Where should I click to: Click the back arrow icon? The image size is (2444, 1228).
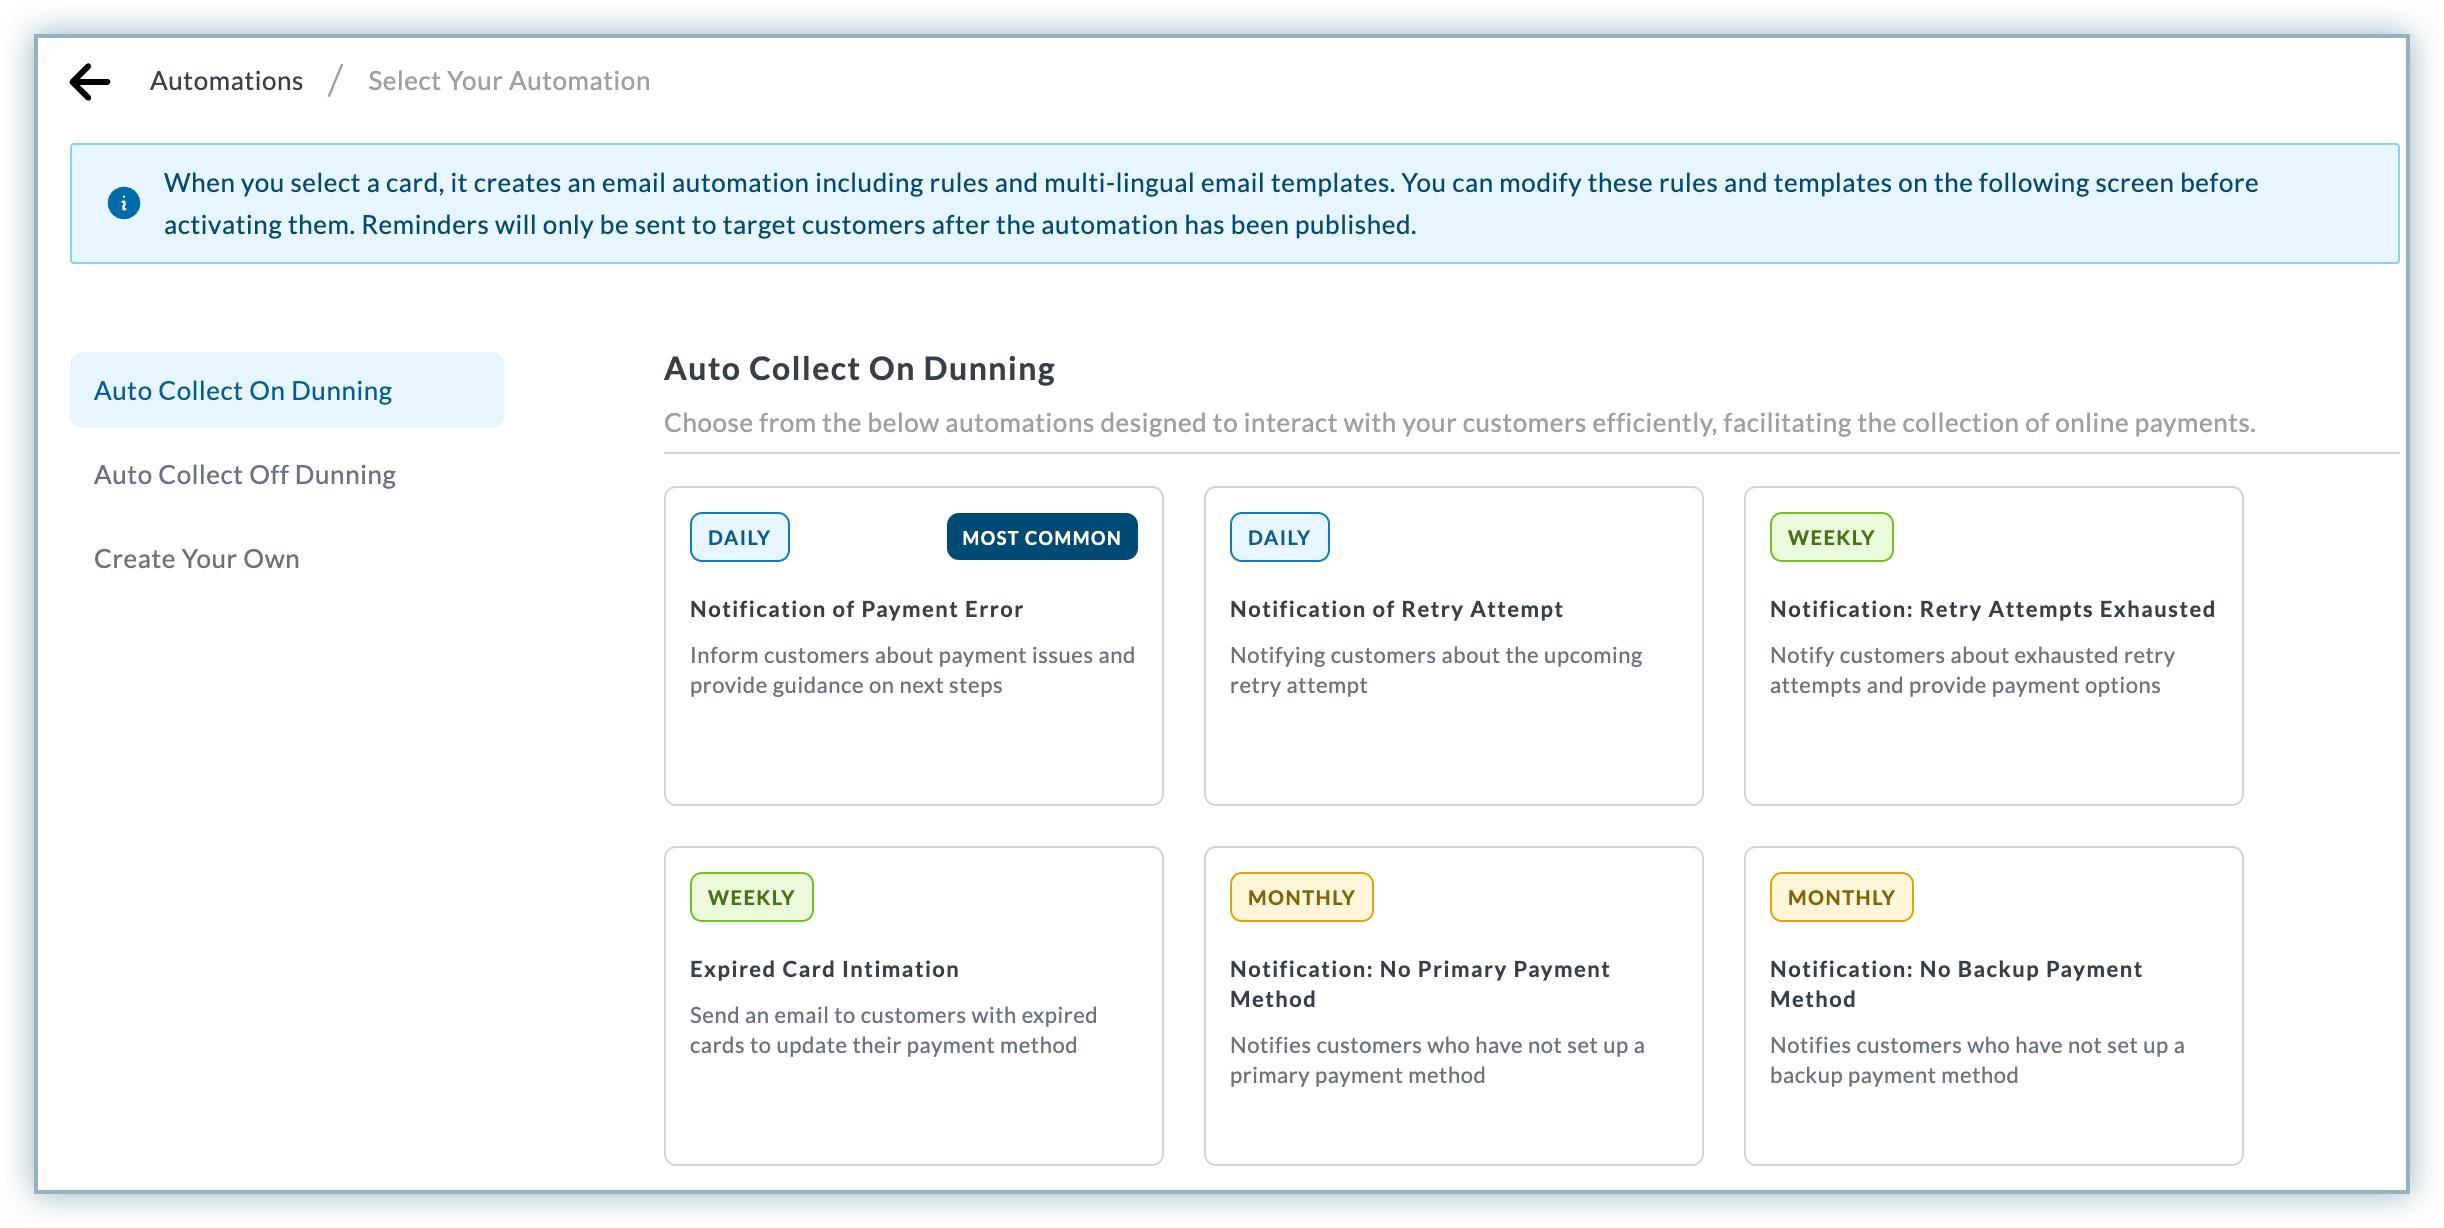(90, 82)
